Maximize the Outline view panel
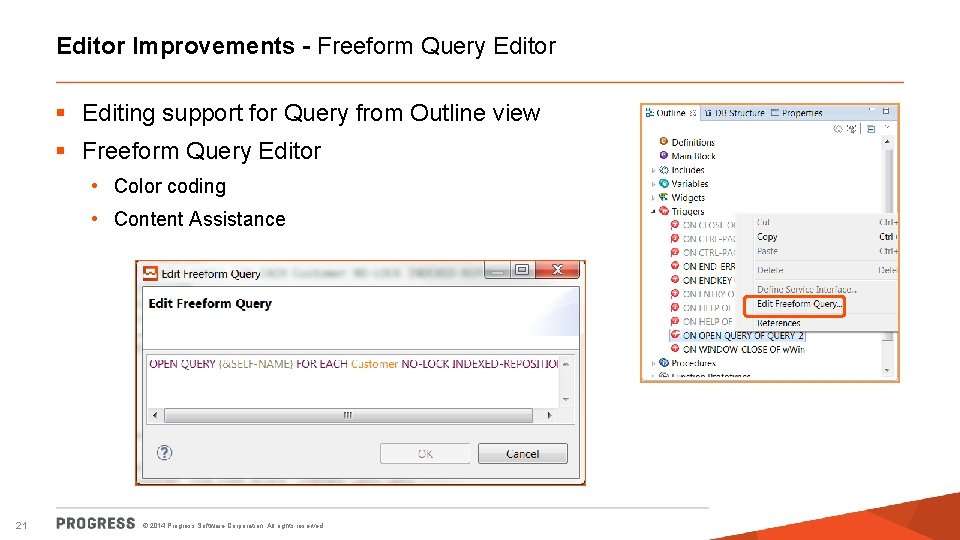This screenshot has height=540, width=960. (886, 111)
